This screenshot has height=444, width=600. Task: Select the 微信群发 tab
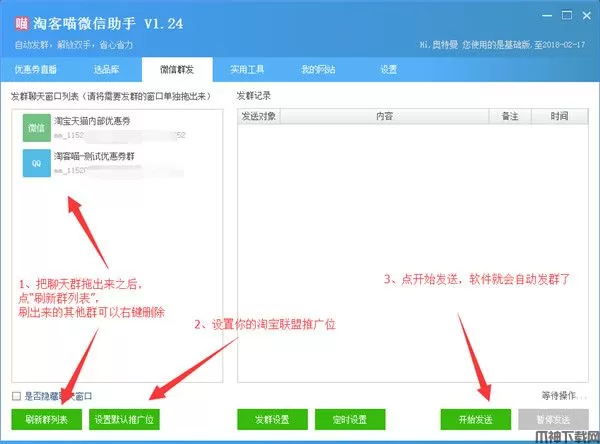177,70
